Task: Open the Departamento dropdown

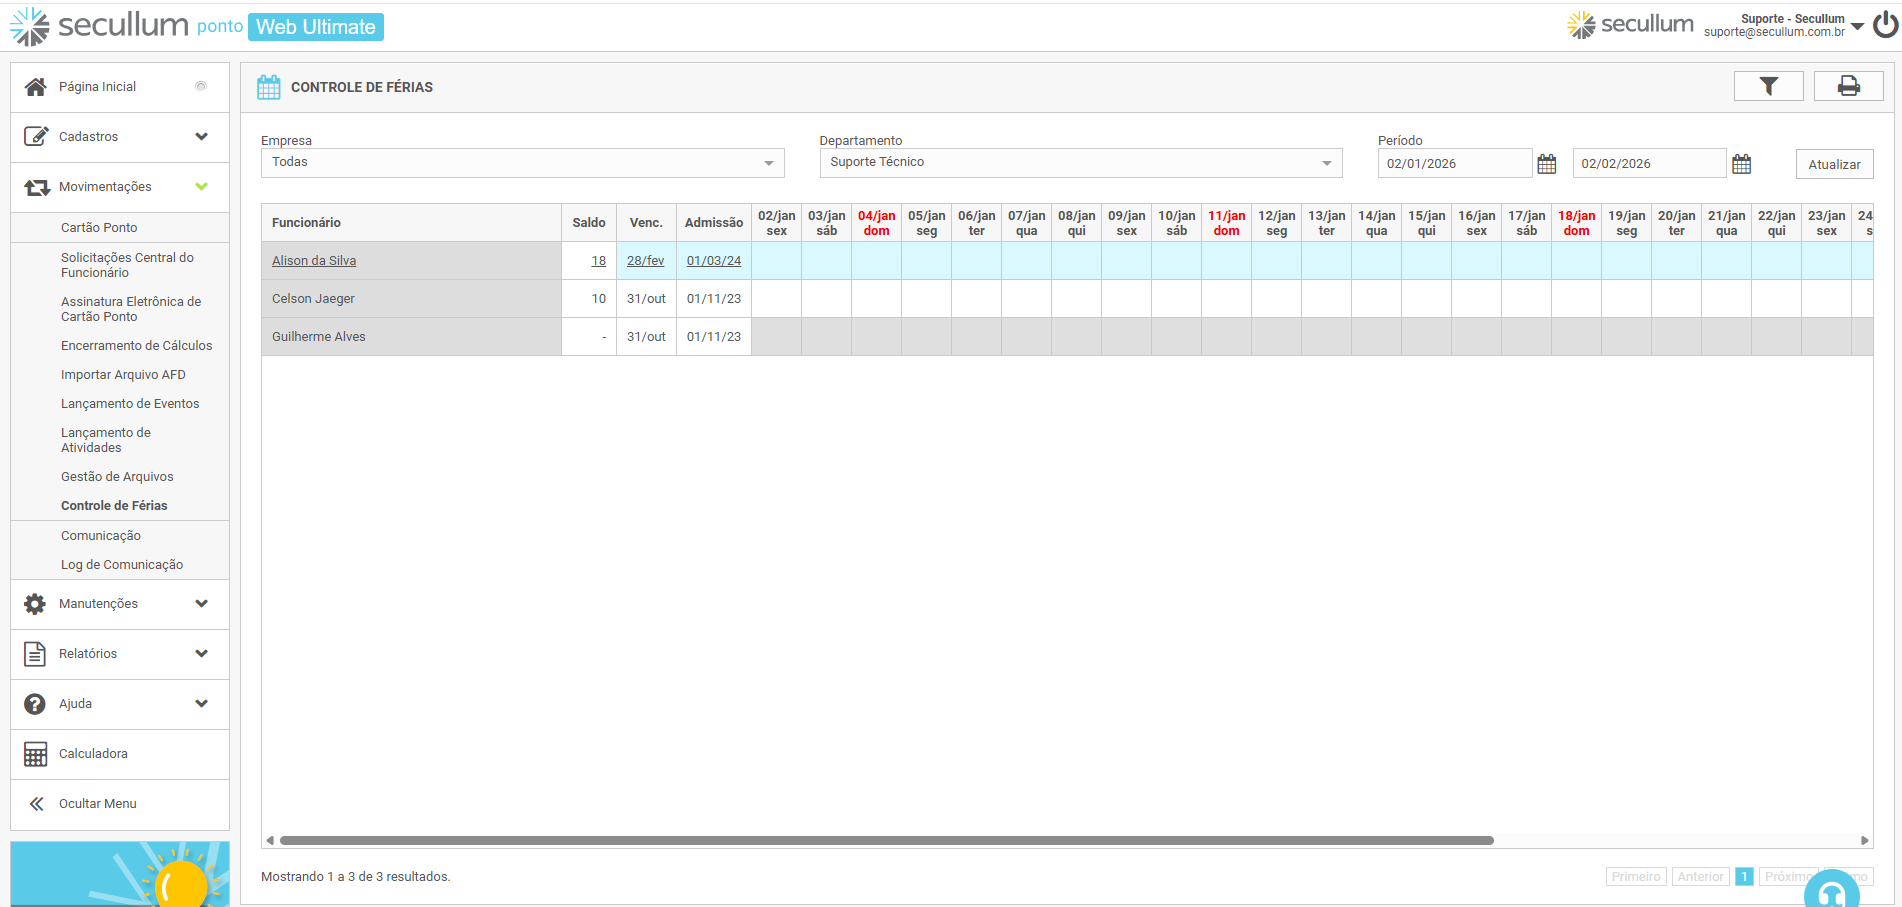Action: click(x=1080, y=163)
